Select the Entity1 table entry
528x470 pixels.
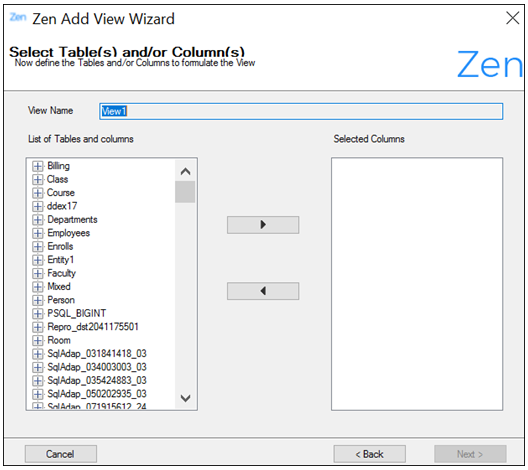[61, 260]
